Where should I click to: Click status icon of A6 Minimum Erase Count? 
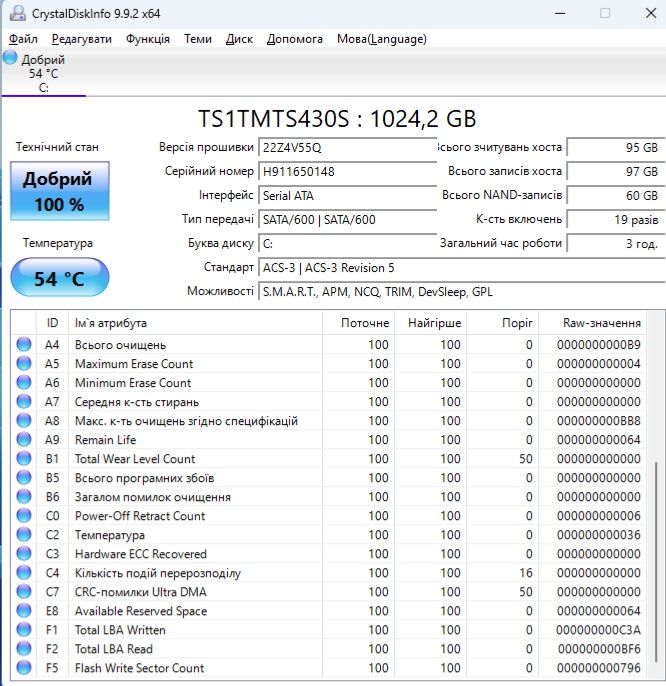pyautogui.click(x=24, y=382)
